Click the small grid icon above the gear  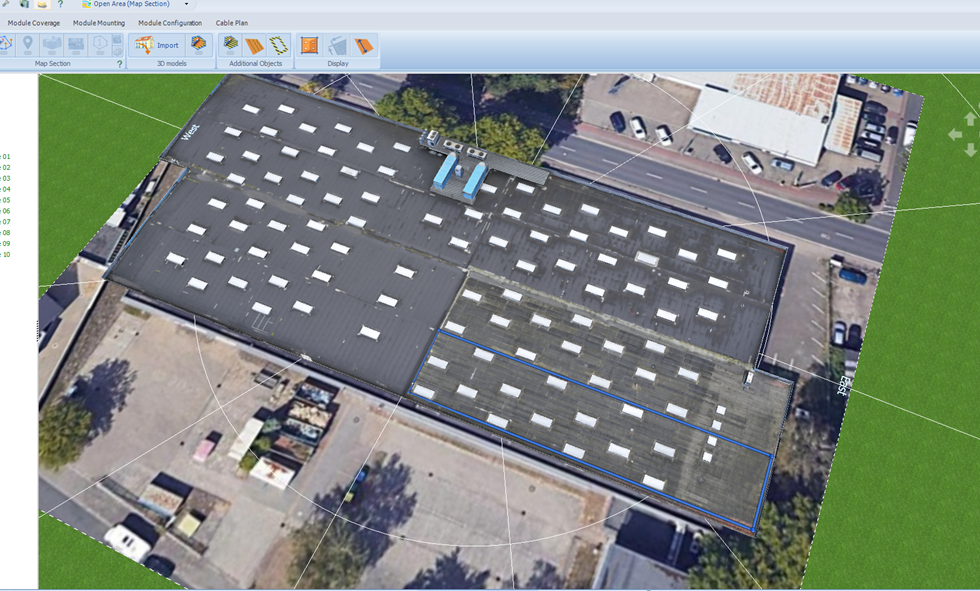pyautogui.click(x=118, y=40)
